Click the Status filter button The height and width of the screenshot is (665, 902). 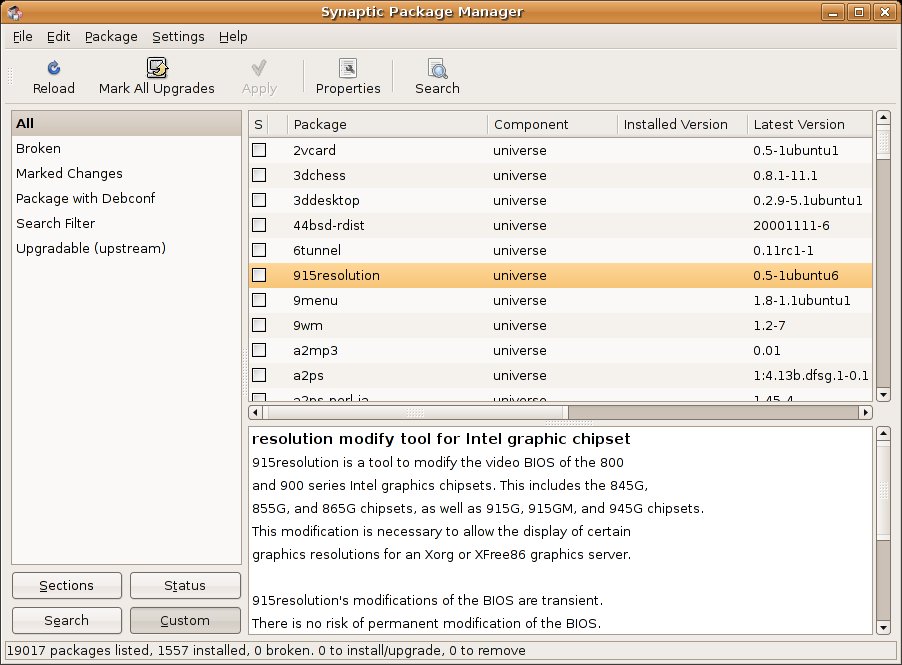click(185, 586)
